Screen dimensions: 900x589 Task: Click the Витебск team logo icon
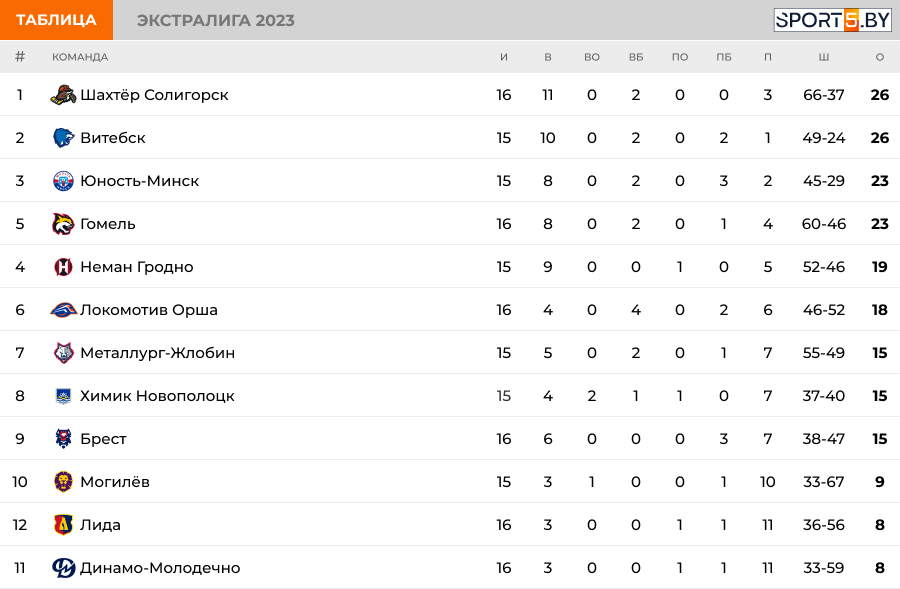tap(63, 138)
